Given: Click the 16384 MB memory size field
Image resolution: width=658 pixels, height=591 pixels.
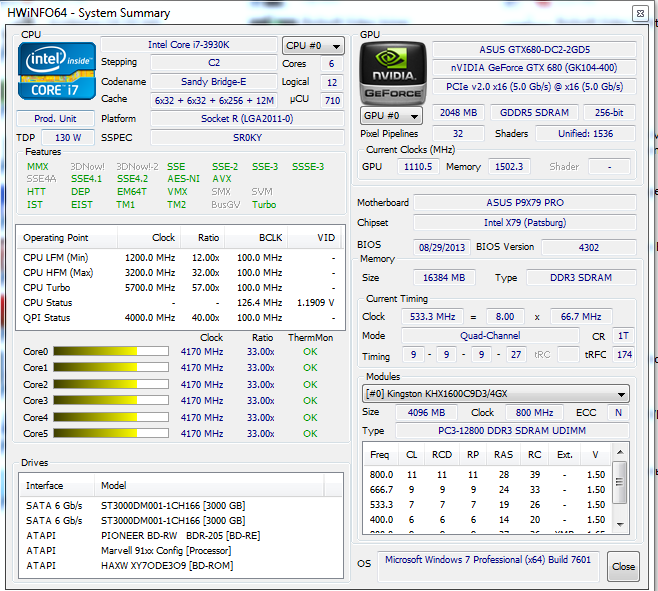Looking at the screenshot, I should click(444, 277).
